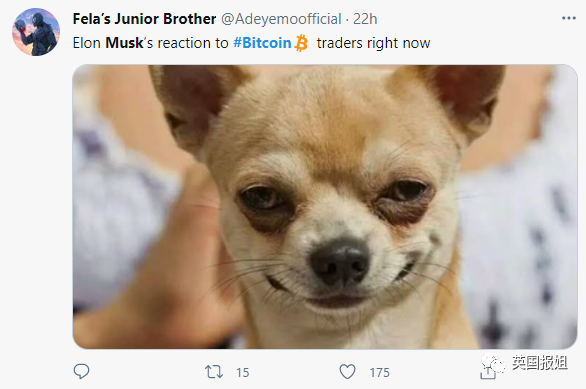View retweets via the 15 count

coord(243,373)
